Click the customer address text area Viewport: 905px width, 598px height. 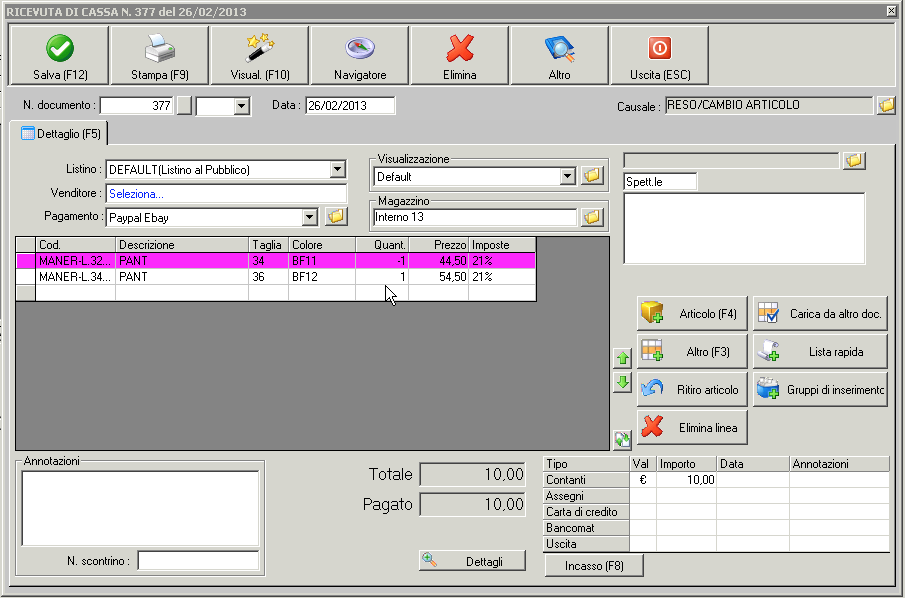pyautogui.click(x=744, y=229)
